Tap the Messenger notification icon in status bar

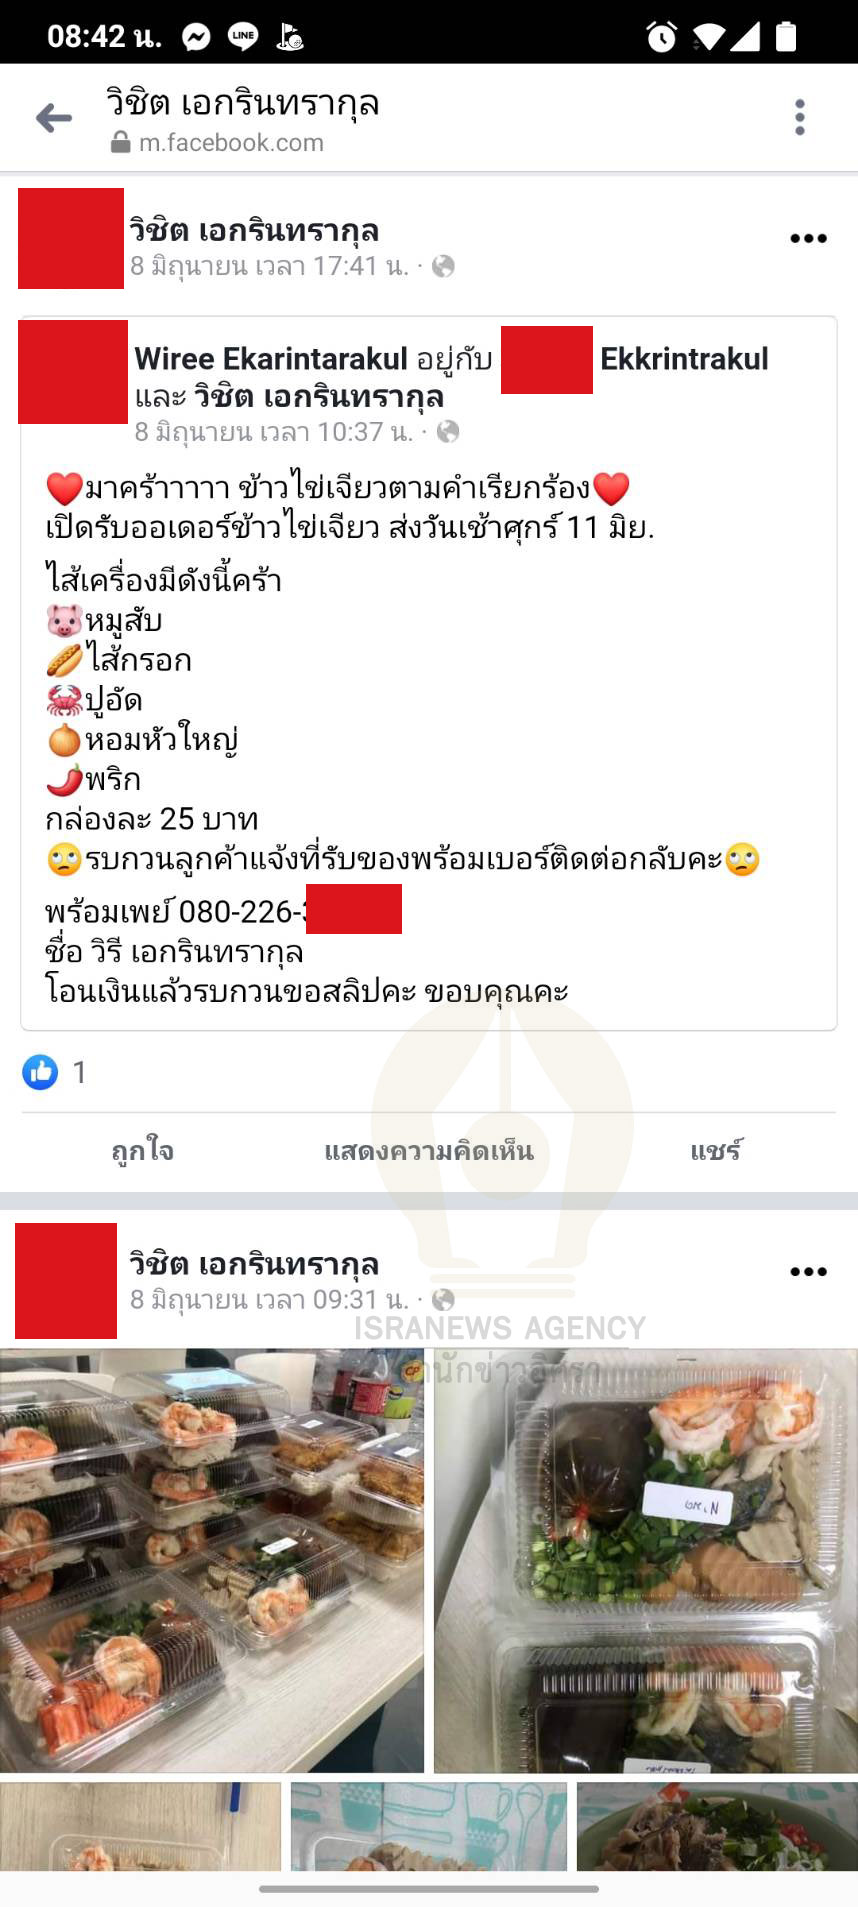(x=196, y=38)
